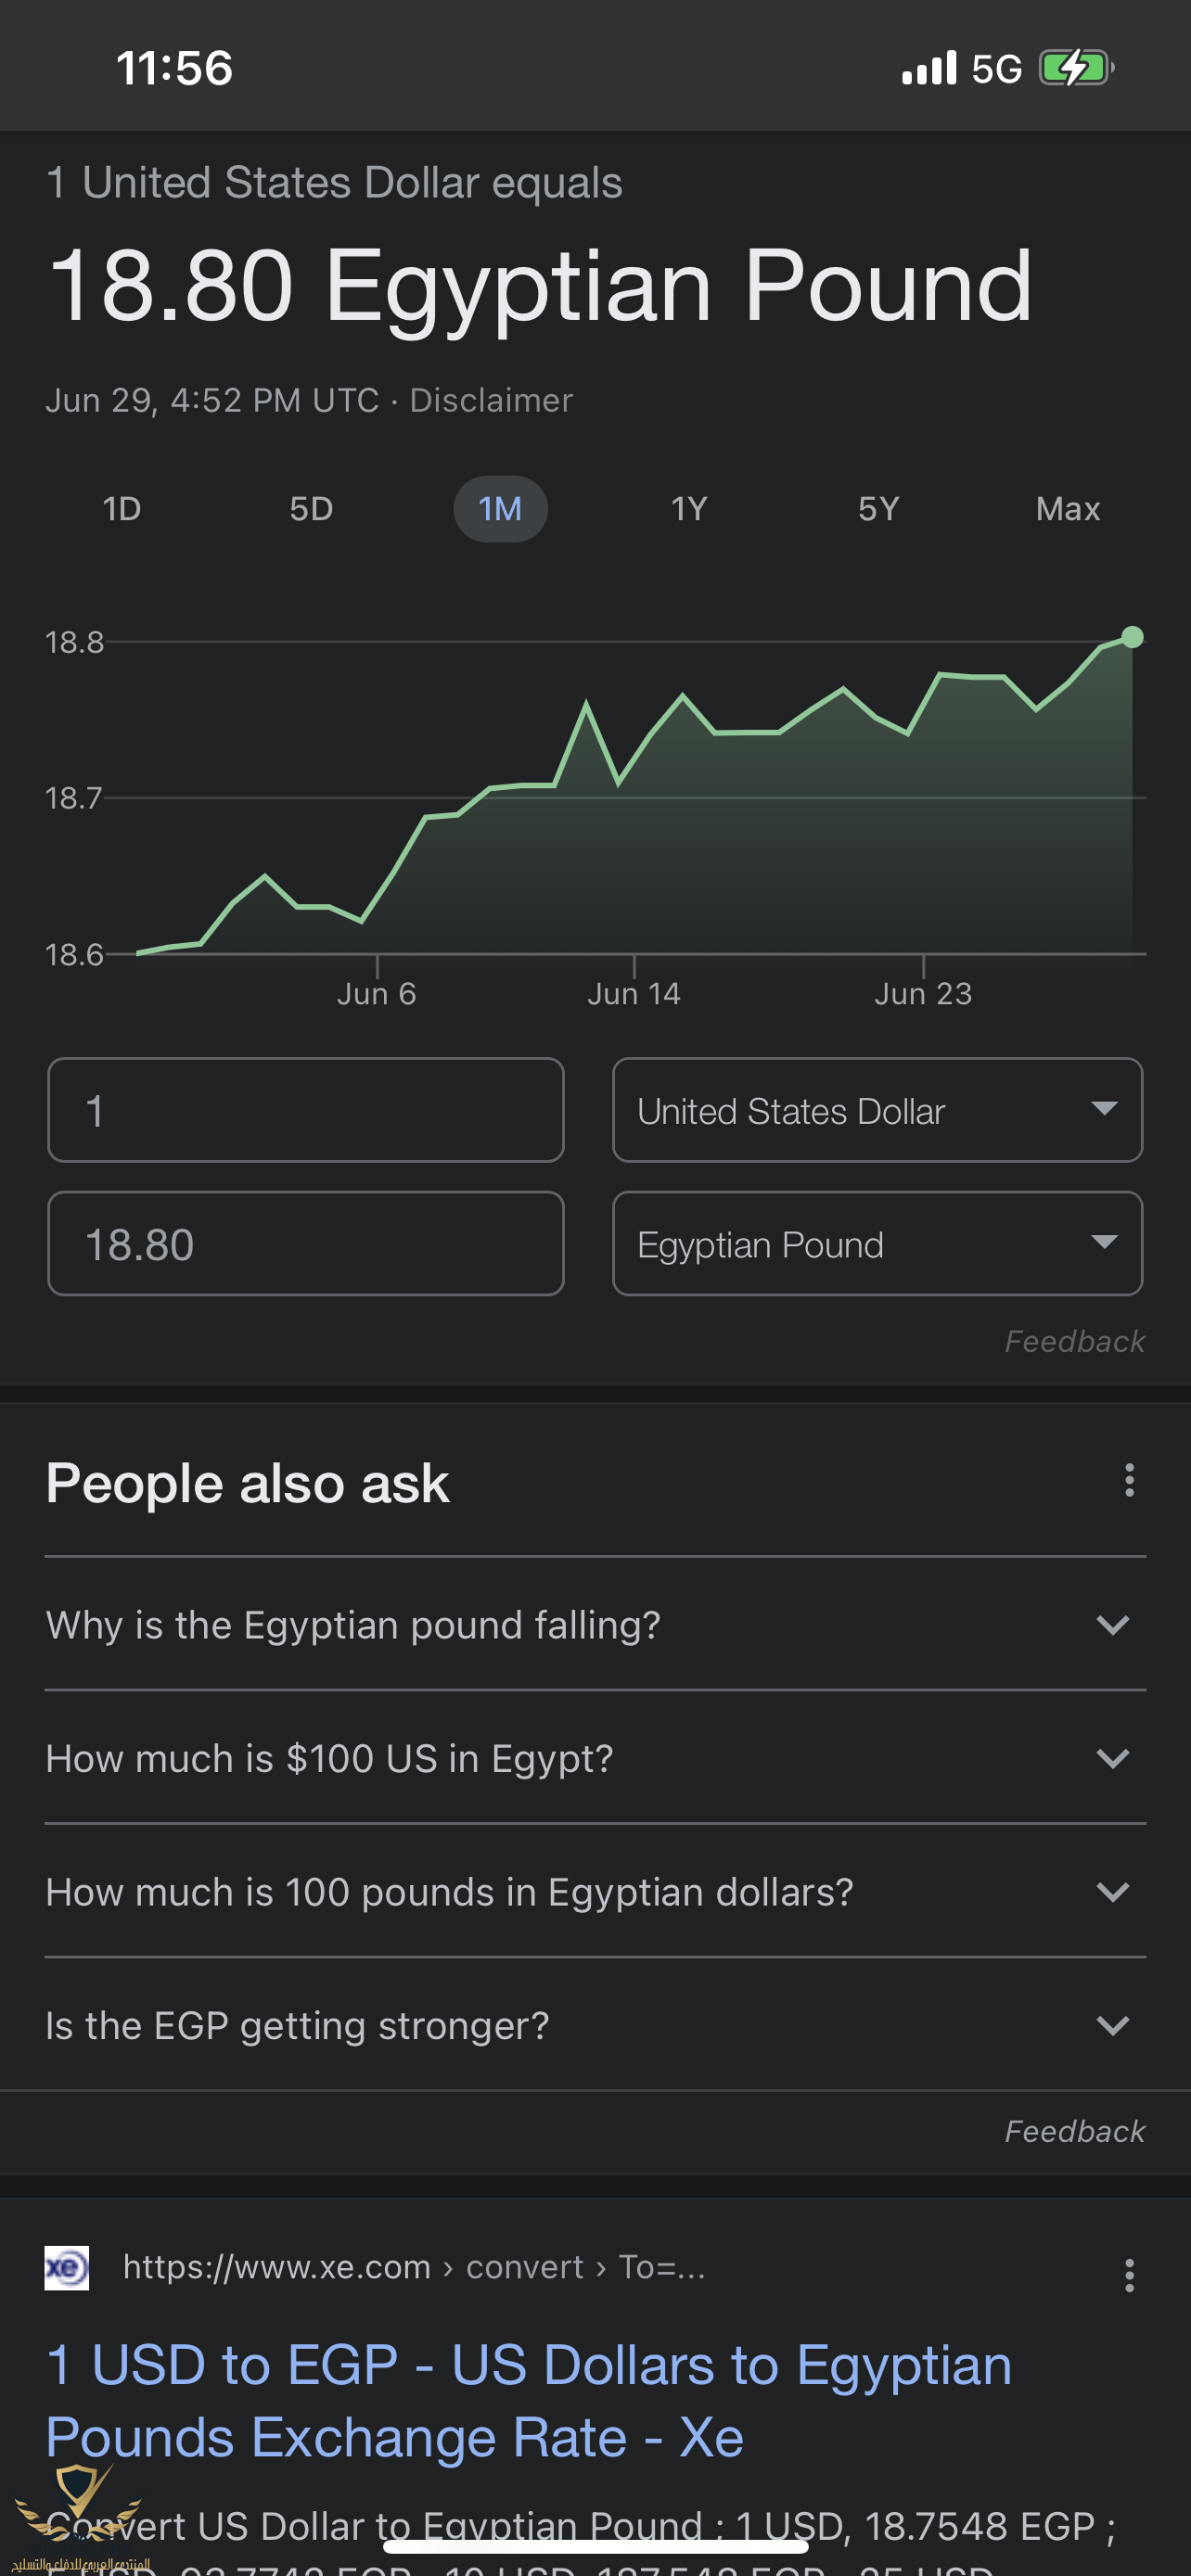The height and width of the screenshot is (2576, 1191).
Task: Open the Egyptian Pound currency dropdown
Action: click(877, 1244)
